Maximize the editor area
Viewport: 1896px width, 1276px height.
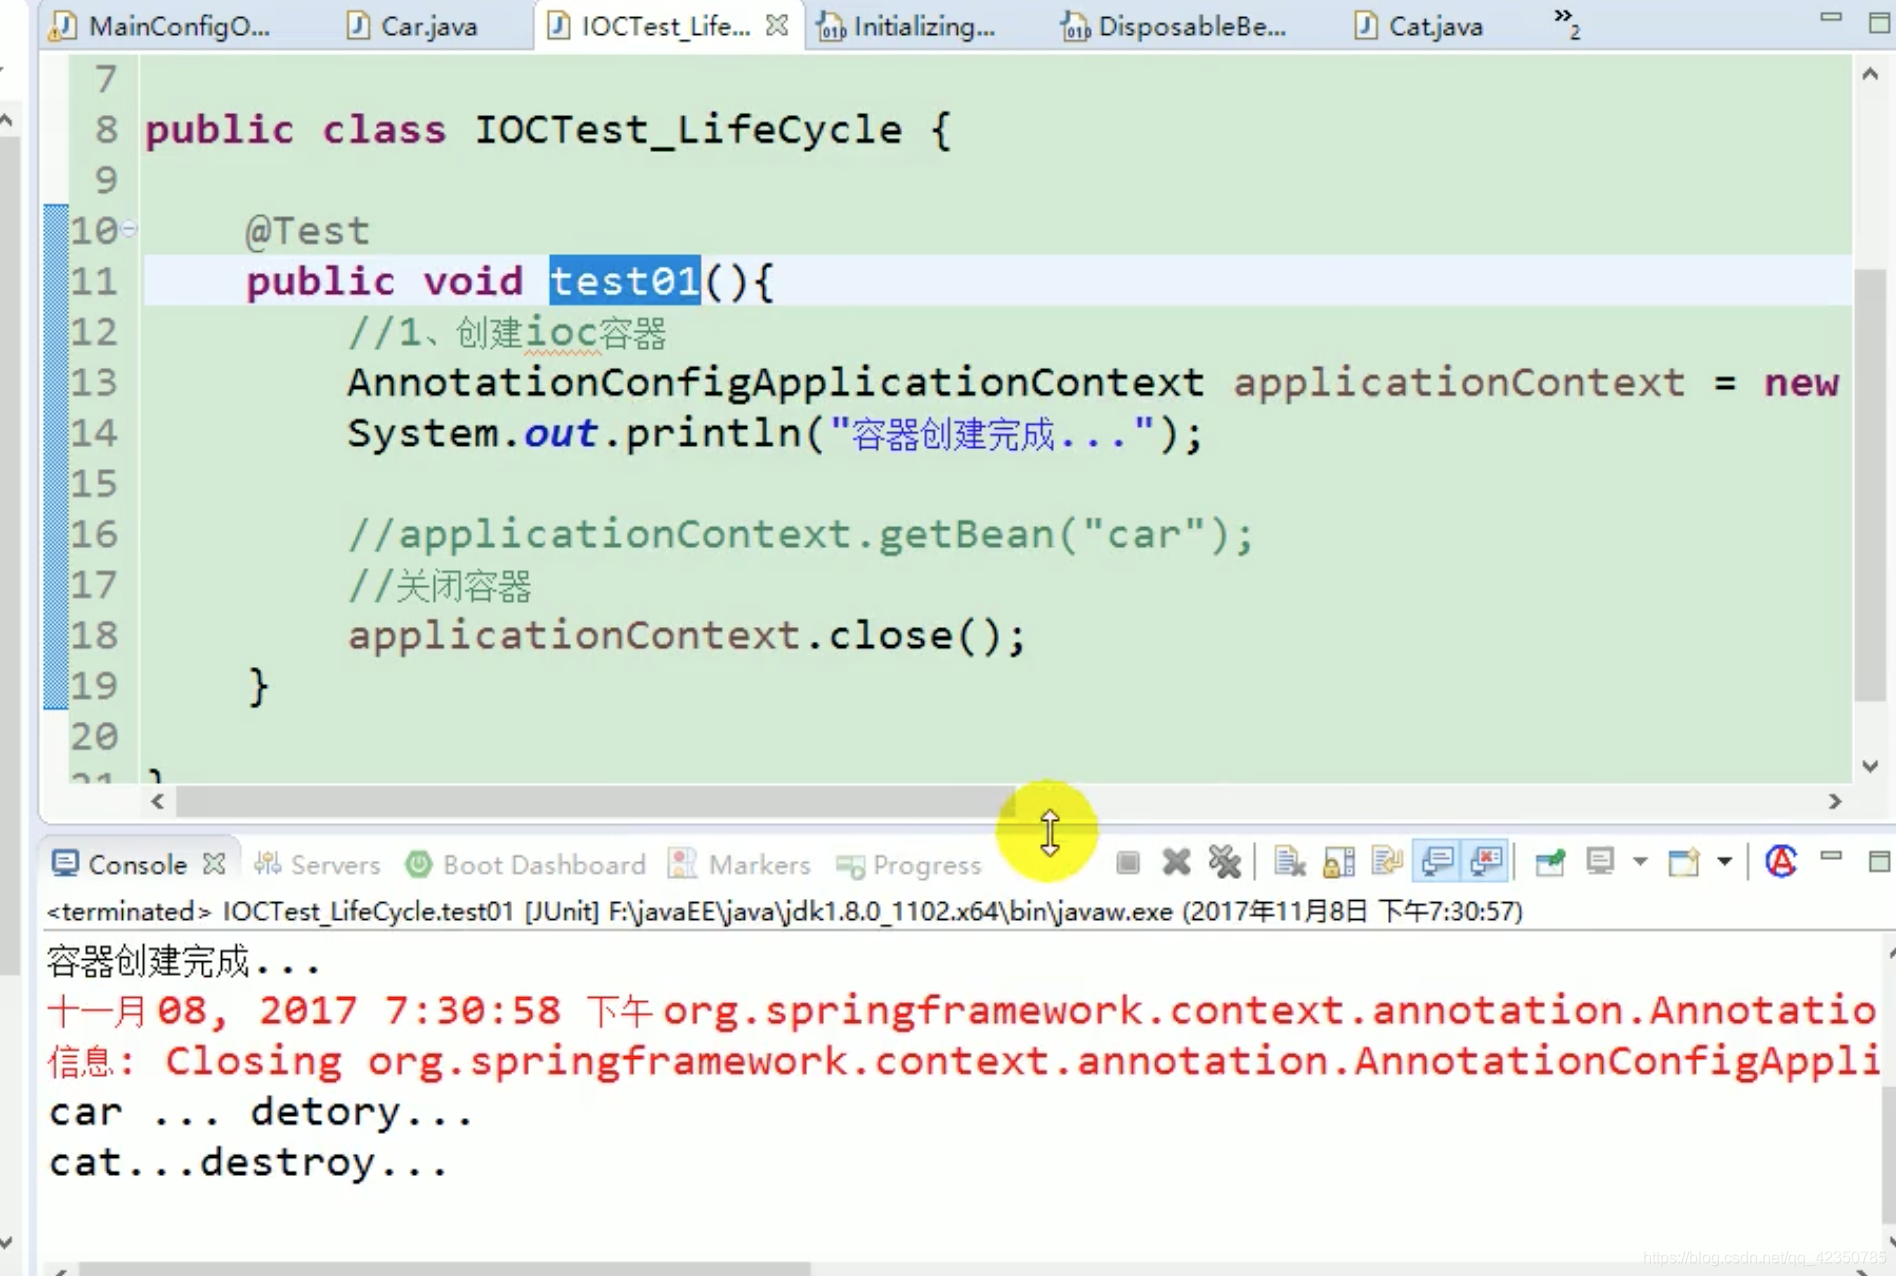pyautogui.click(x=1879, y=22)
